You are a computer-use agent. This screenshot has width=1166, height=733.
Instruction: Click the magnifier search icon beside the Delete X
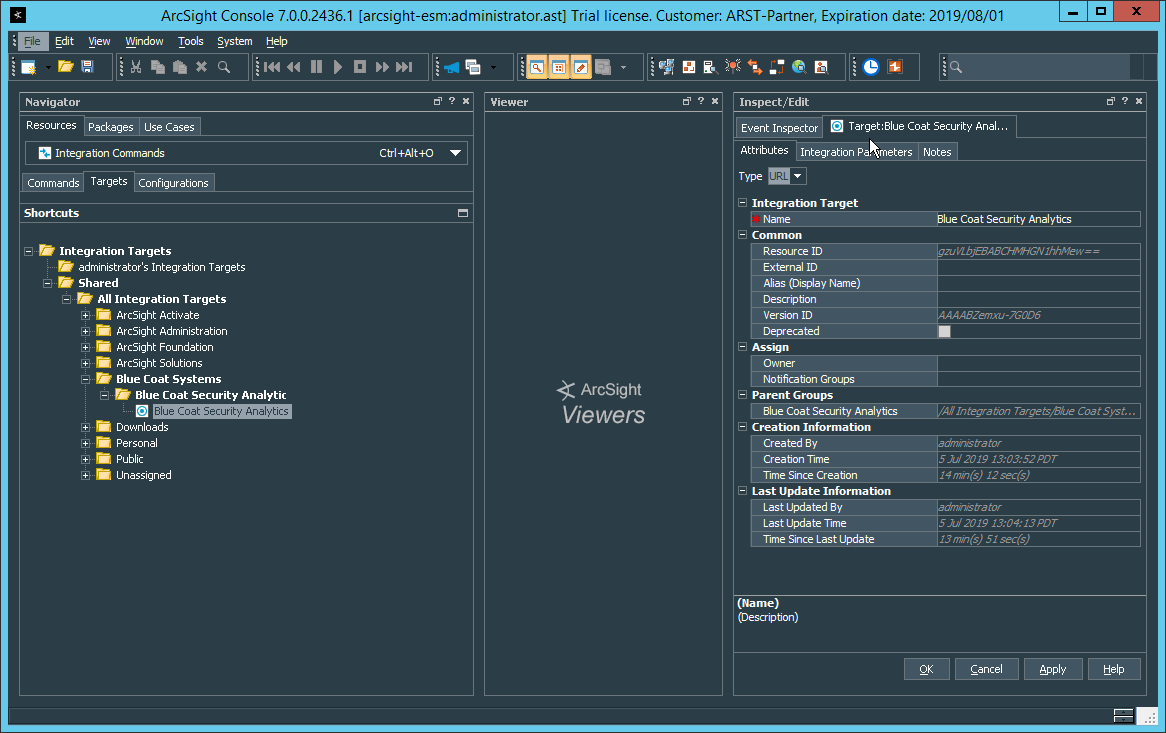224,67
